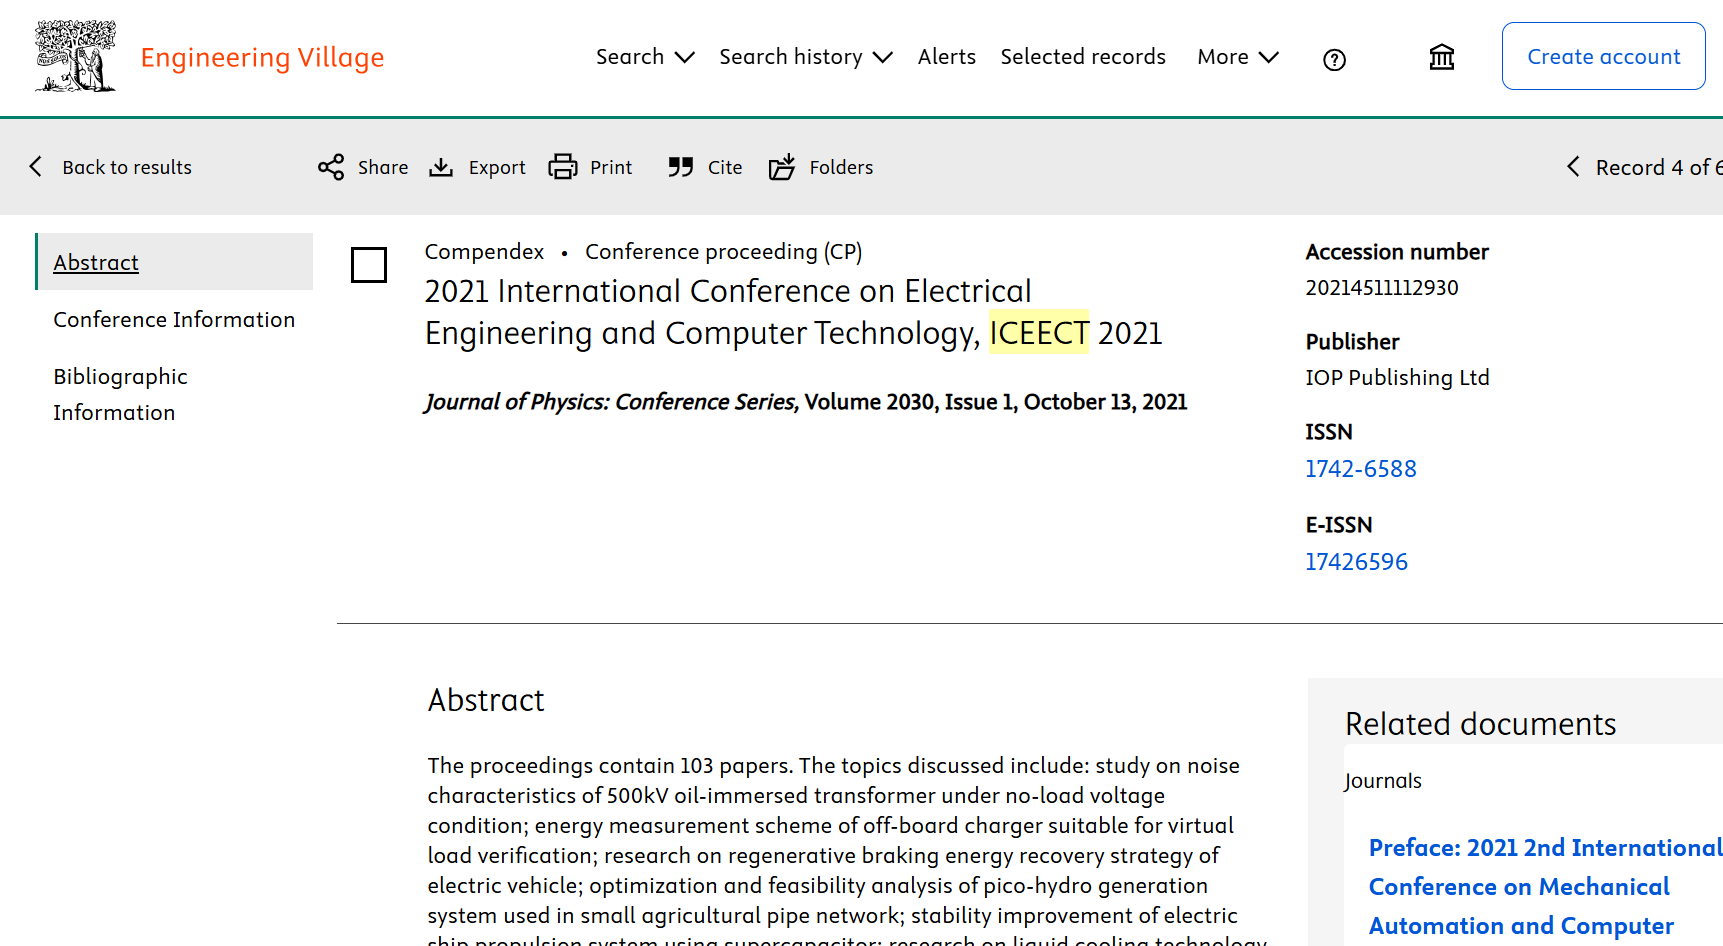Click Journal of Physics: Conference Series text
Image resolution: width=1723 pixels, height=946 pixels.
[x=611, y=402]
